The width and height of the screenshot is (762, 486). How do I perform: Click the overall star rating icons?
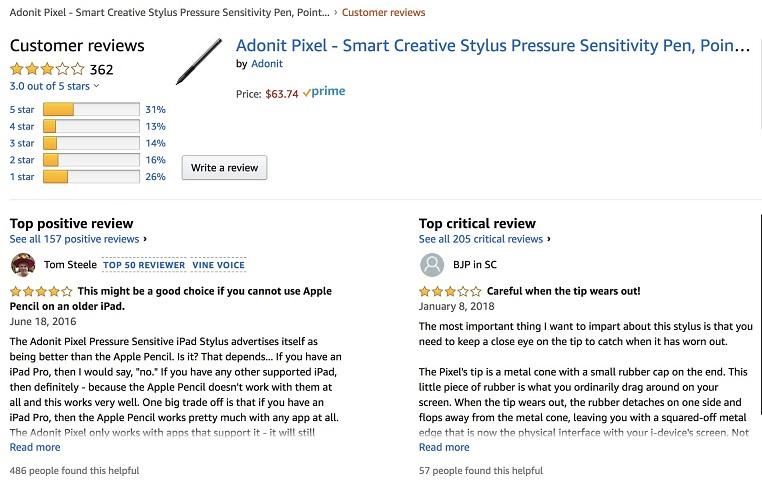[x=47, y=70]
